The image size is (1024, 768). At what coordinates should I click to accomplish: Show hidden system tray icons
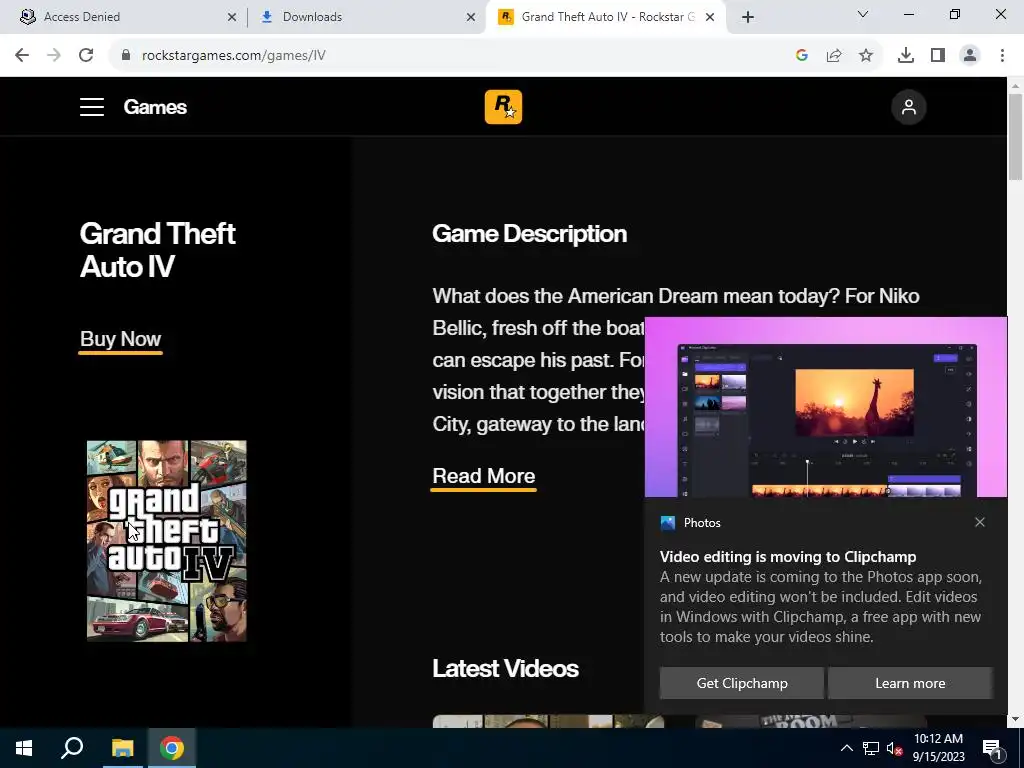pos(846,748)
